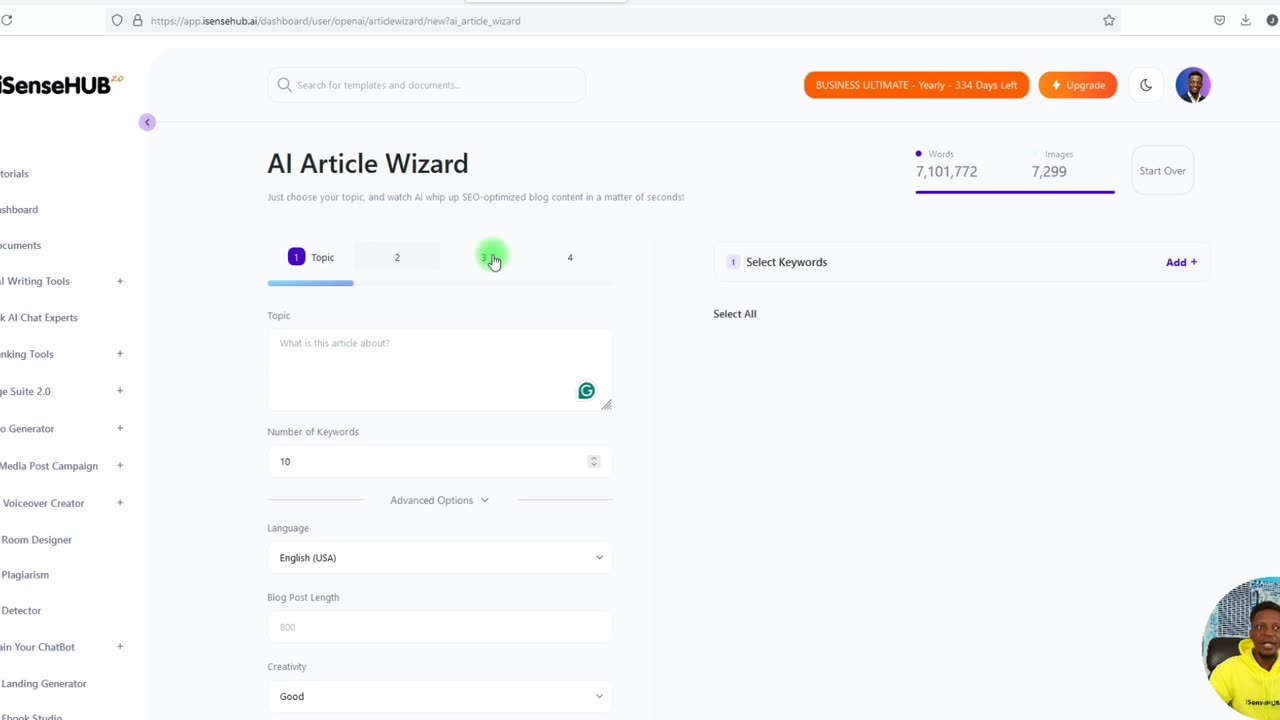Viewport: 1280px width, 720px height.
Task: Click Select All keywords
Action: click(x=735, y=314)
